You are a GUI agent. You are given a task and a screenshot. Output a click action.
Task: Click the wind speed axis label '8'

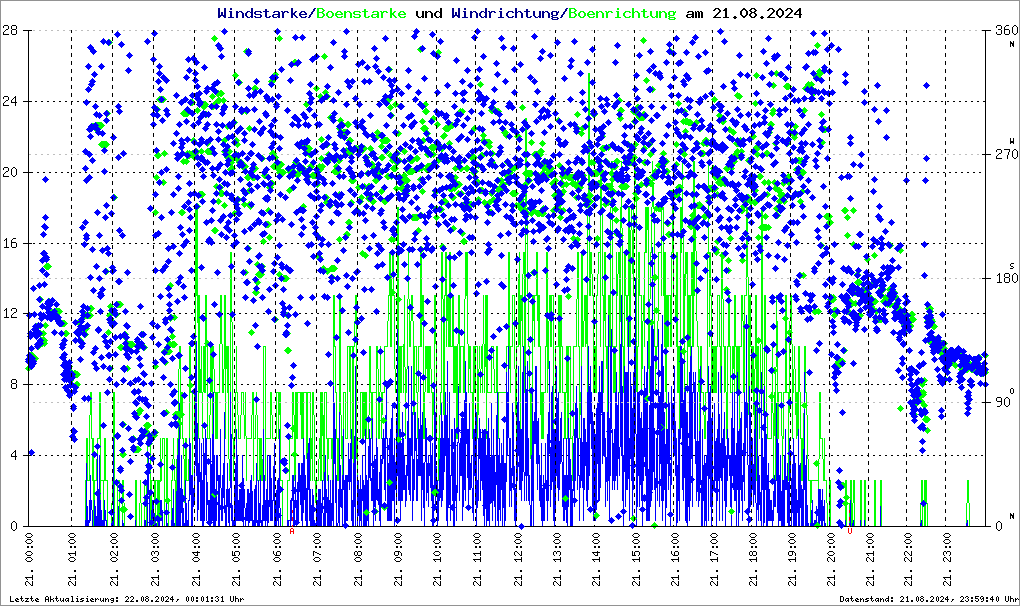tap(13, 384)
